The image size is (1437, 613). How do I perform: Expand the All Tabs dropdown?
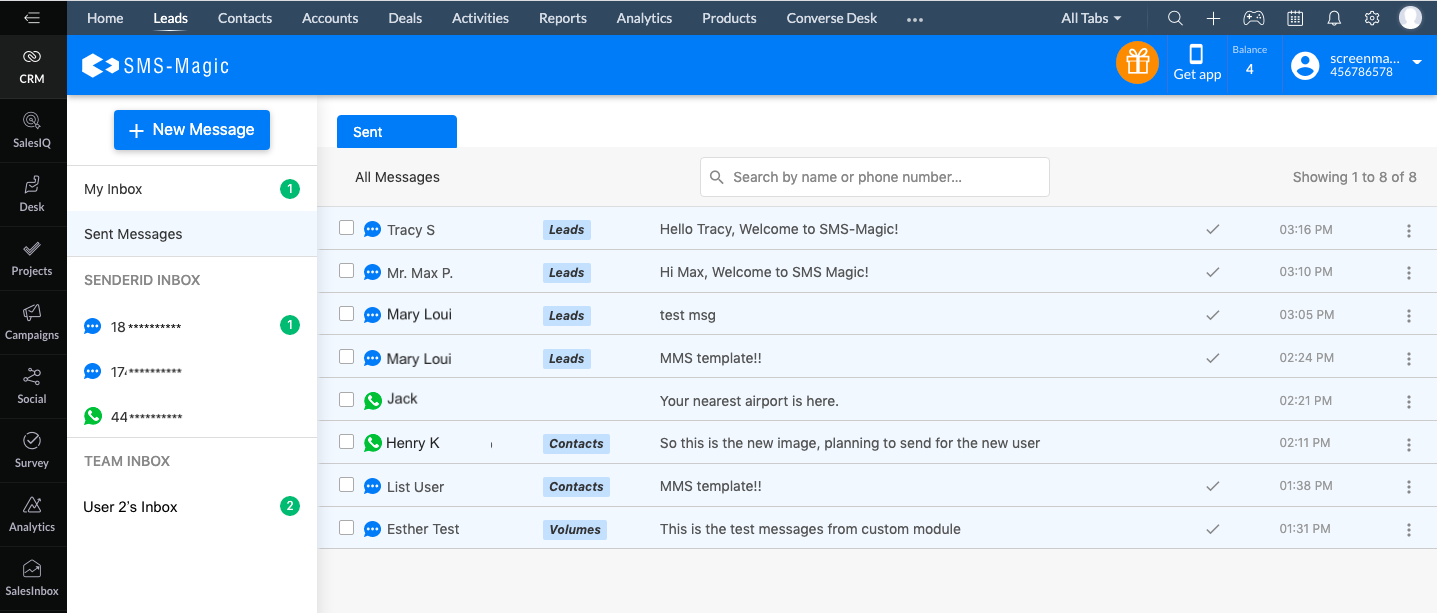coord(1090,17)
